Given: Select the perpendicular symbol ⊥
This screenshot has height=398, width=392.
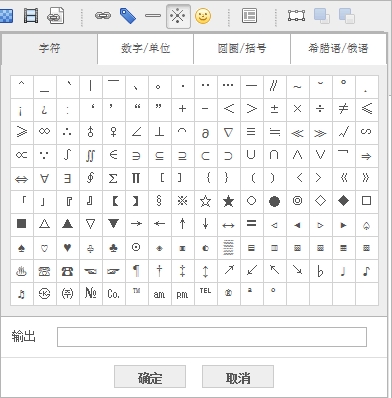Looking at the screenshot, I should tap(159, 132).
